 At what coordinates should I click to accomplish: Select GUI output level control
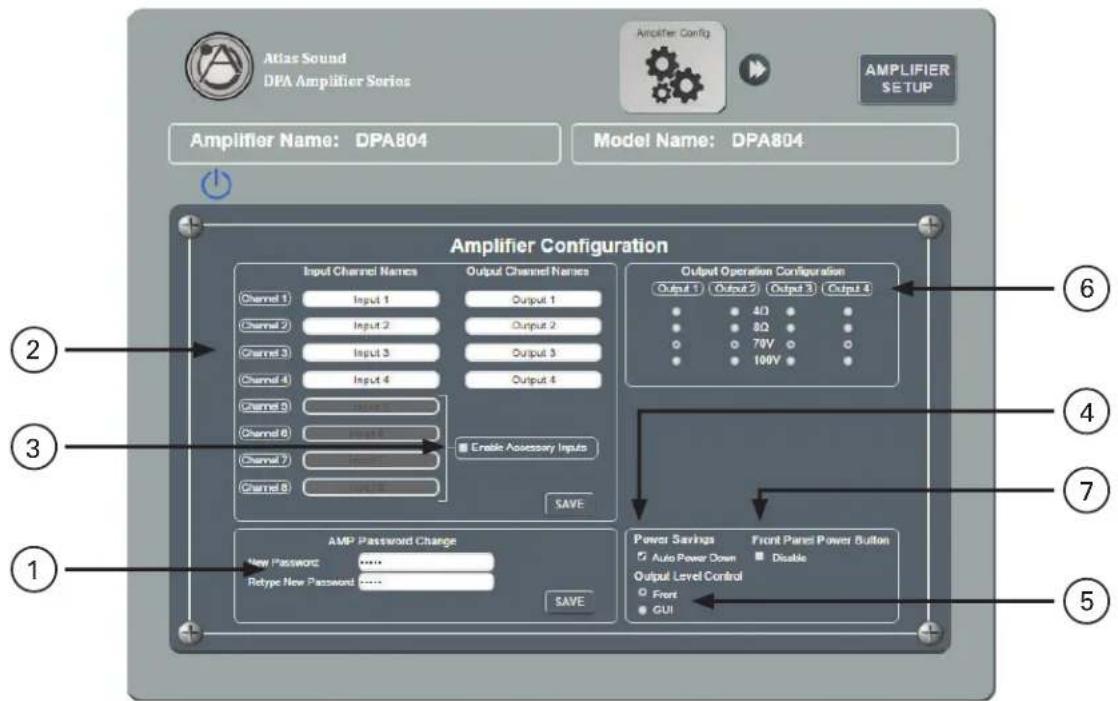pyautogui.click(x=642, y=610)
